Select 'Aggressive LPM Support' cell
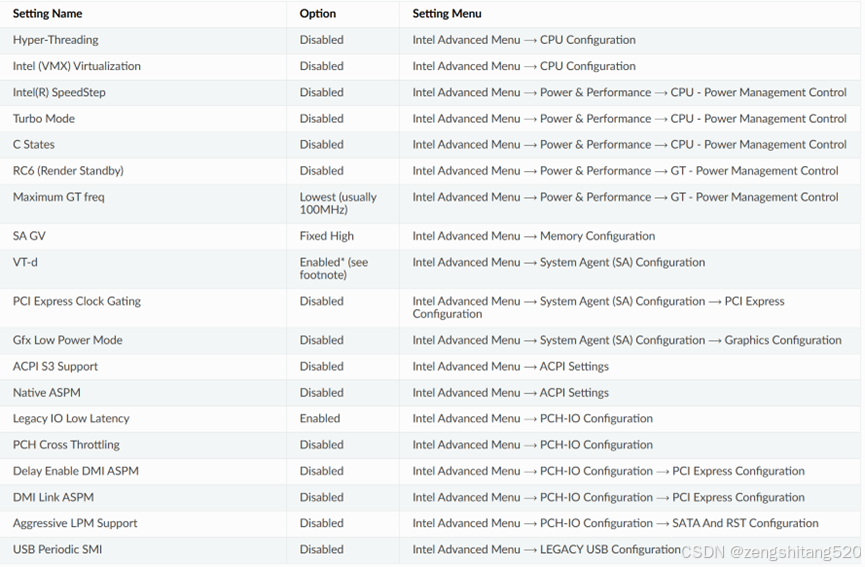Screen dimensions: 865x567 coord(75,523)
